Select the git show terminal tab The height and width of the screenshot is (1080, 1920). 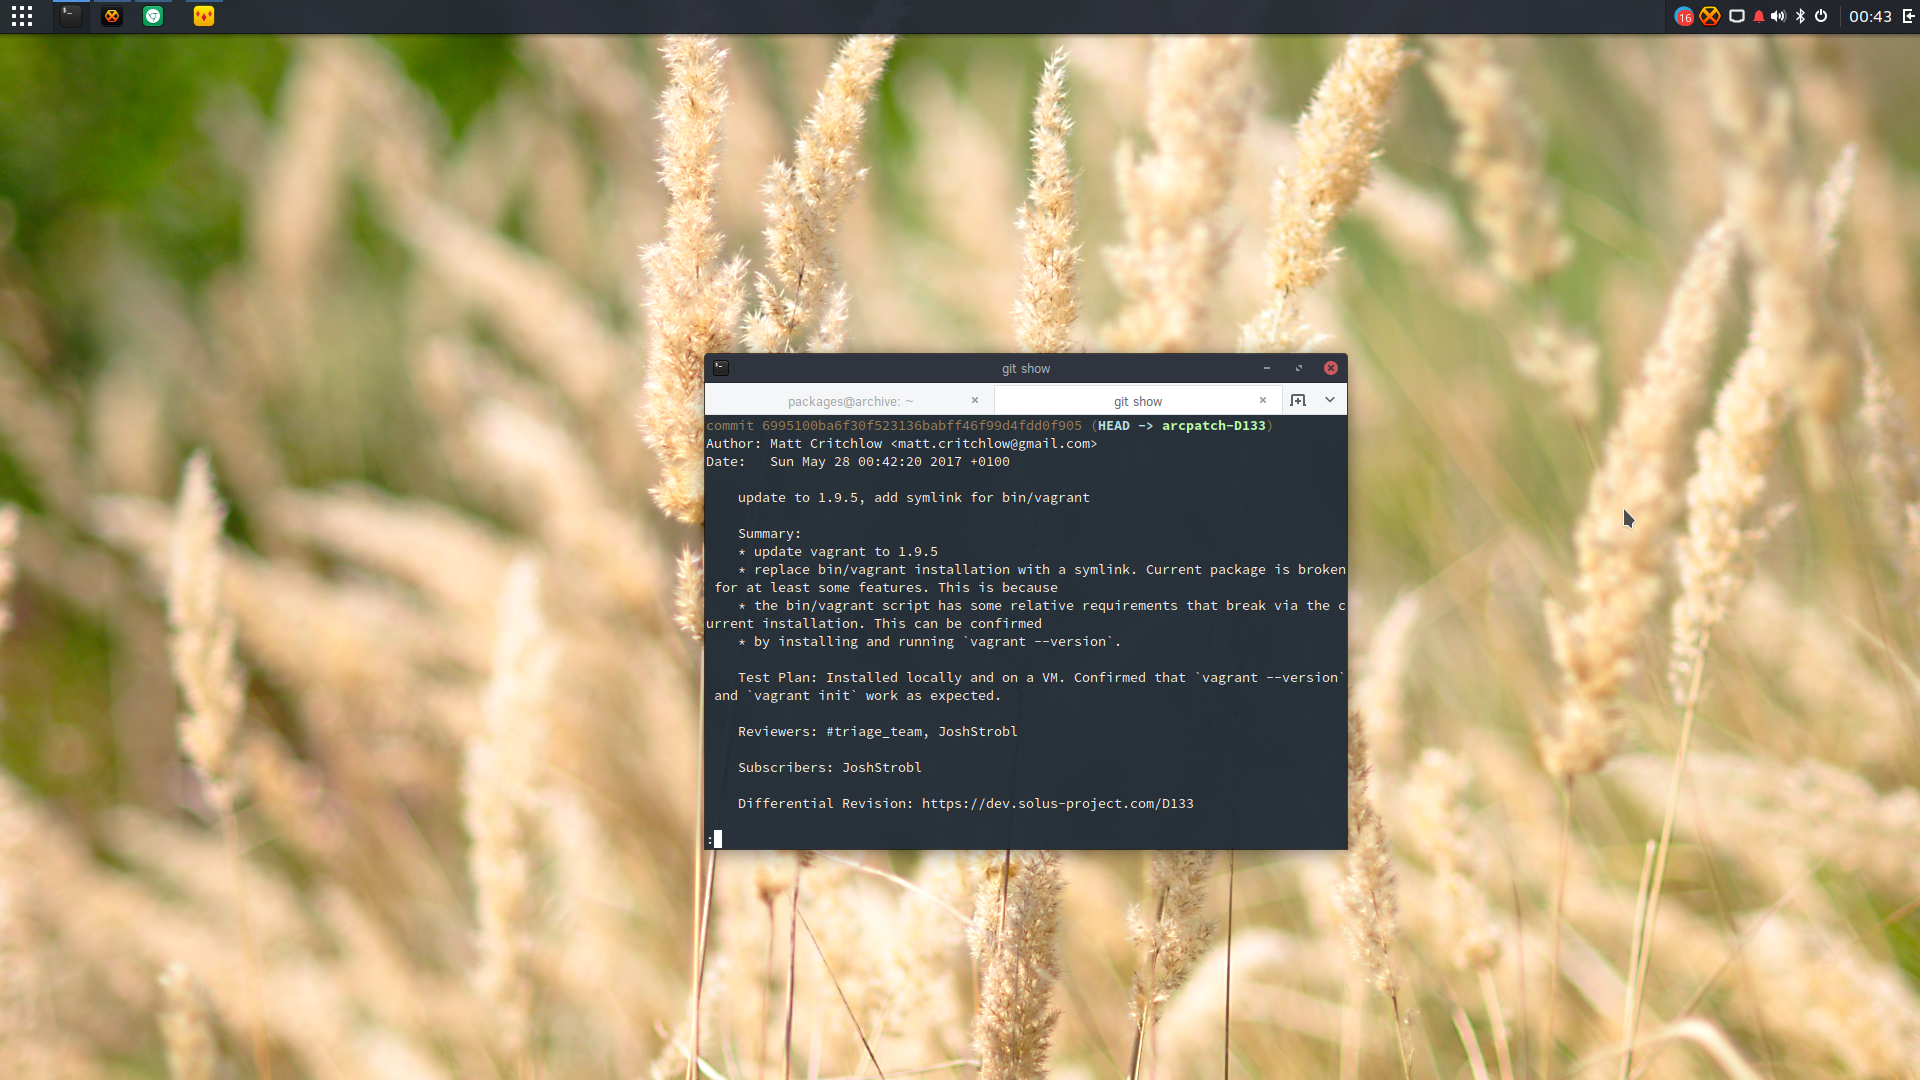point(1138,401)
